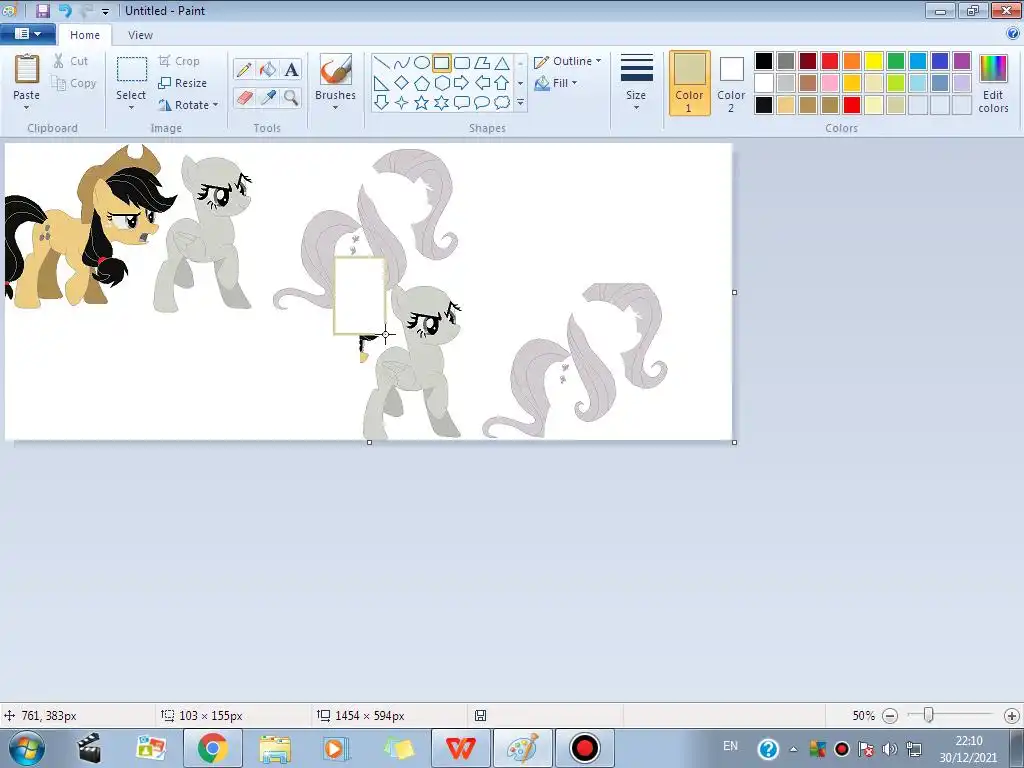Select the Magnifier tool
1024x768 pixels.
291,97
